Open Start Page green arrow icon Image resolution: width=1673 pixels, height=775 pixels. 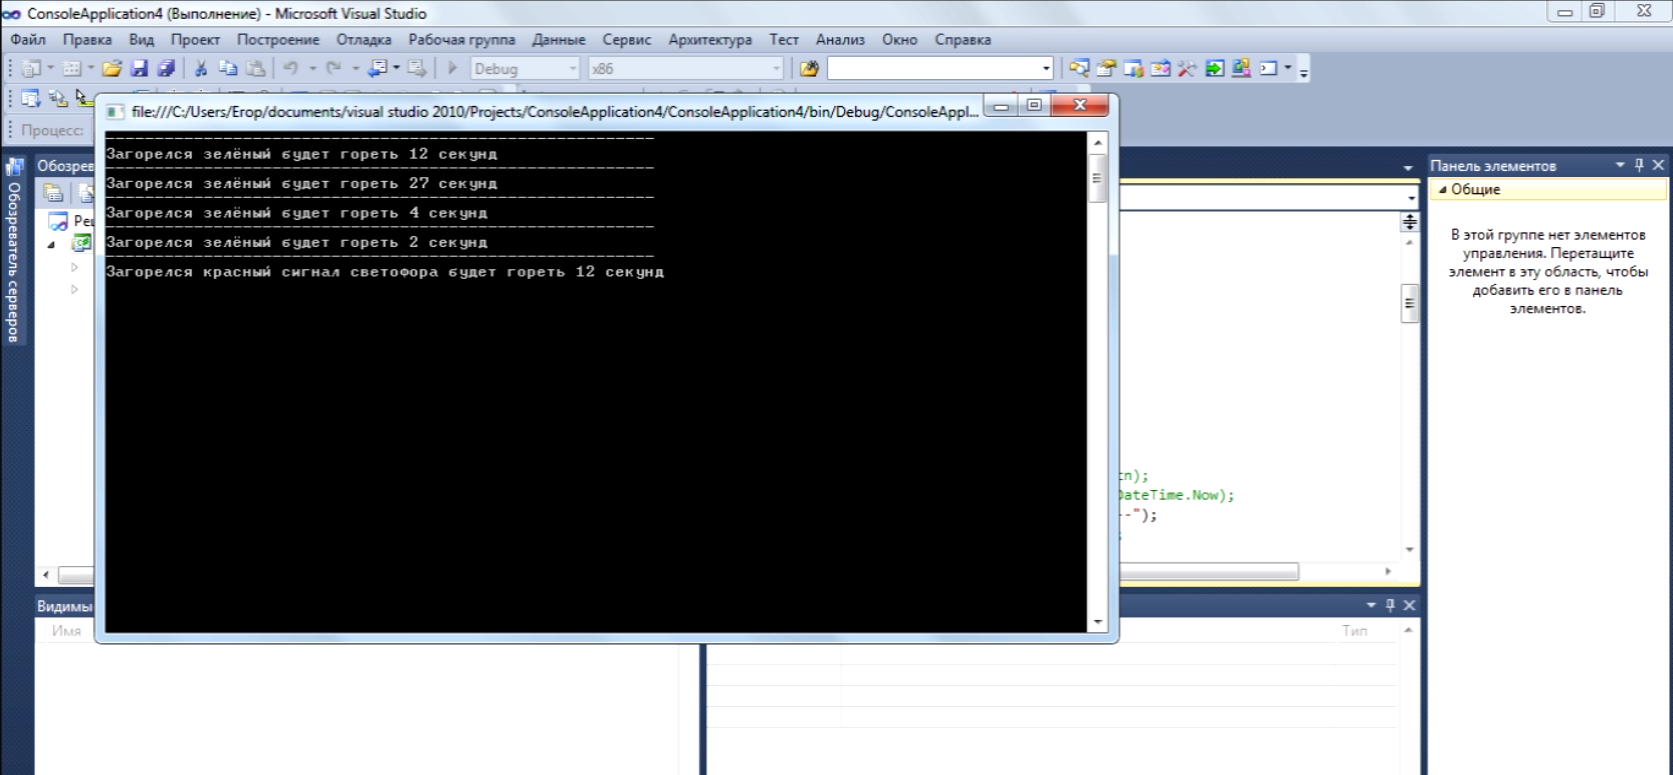click(1214, 69)
